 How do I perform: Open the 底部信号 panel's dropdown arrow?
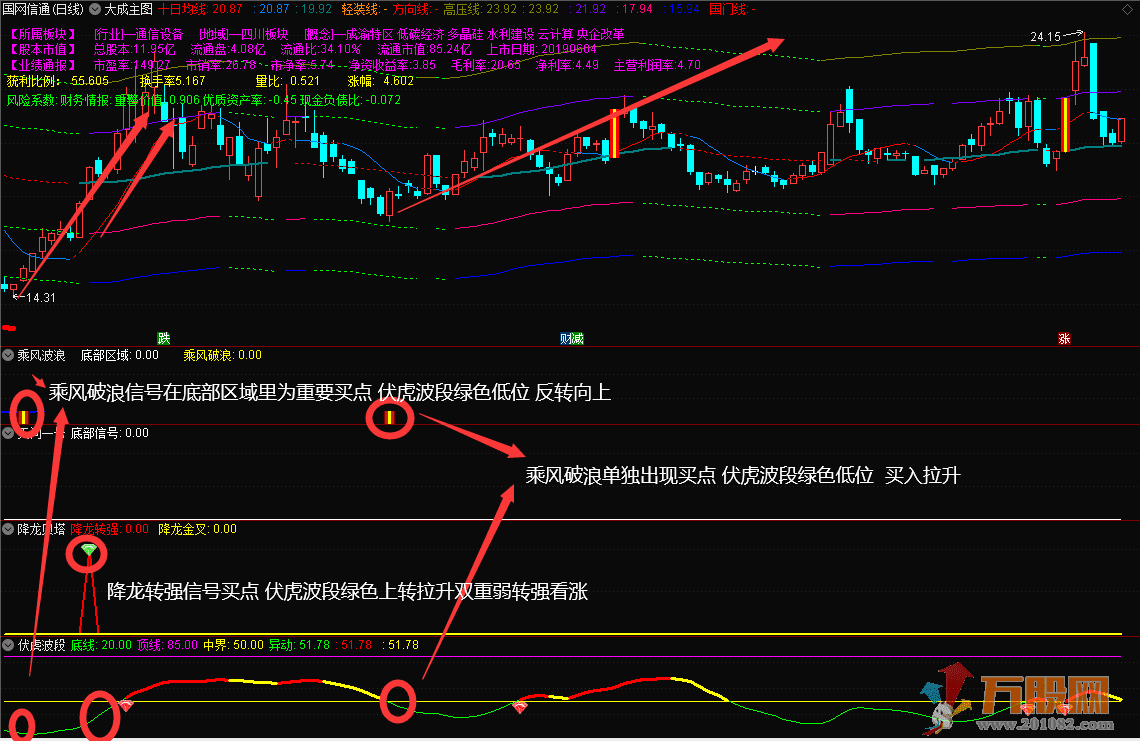(8, 433)
